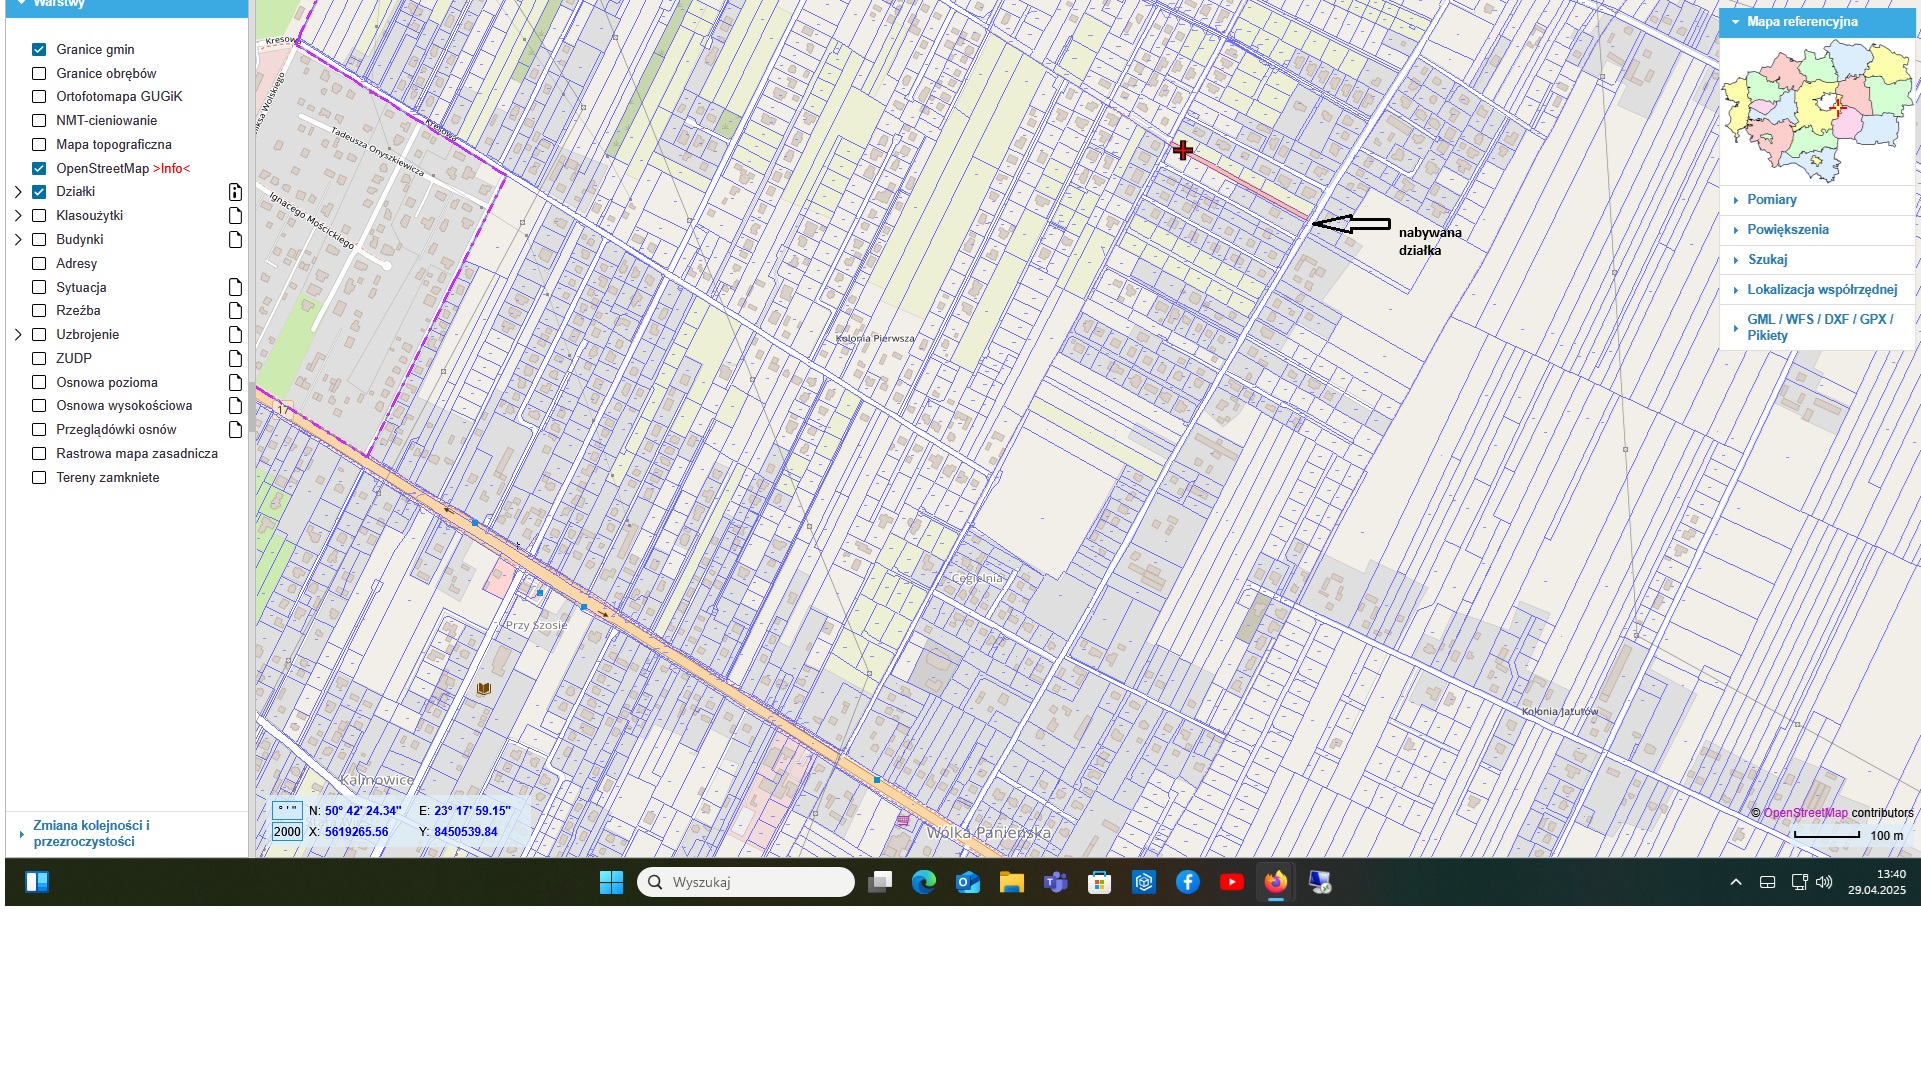
Task: Open the Pomiary panel section
Action: (x=1771, y=200)
